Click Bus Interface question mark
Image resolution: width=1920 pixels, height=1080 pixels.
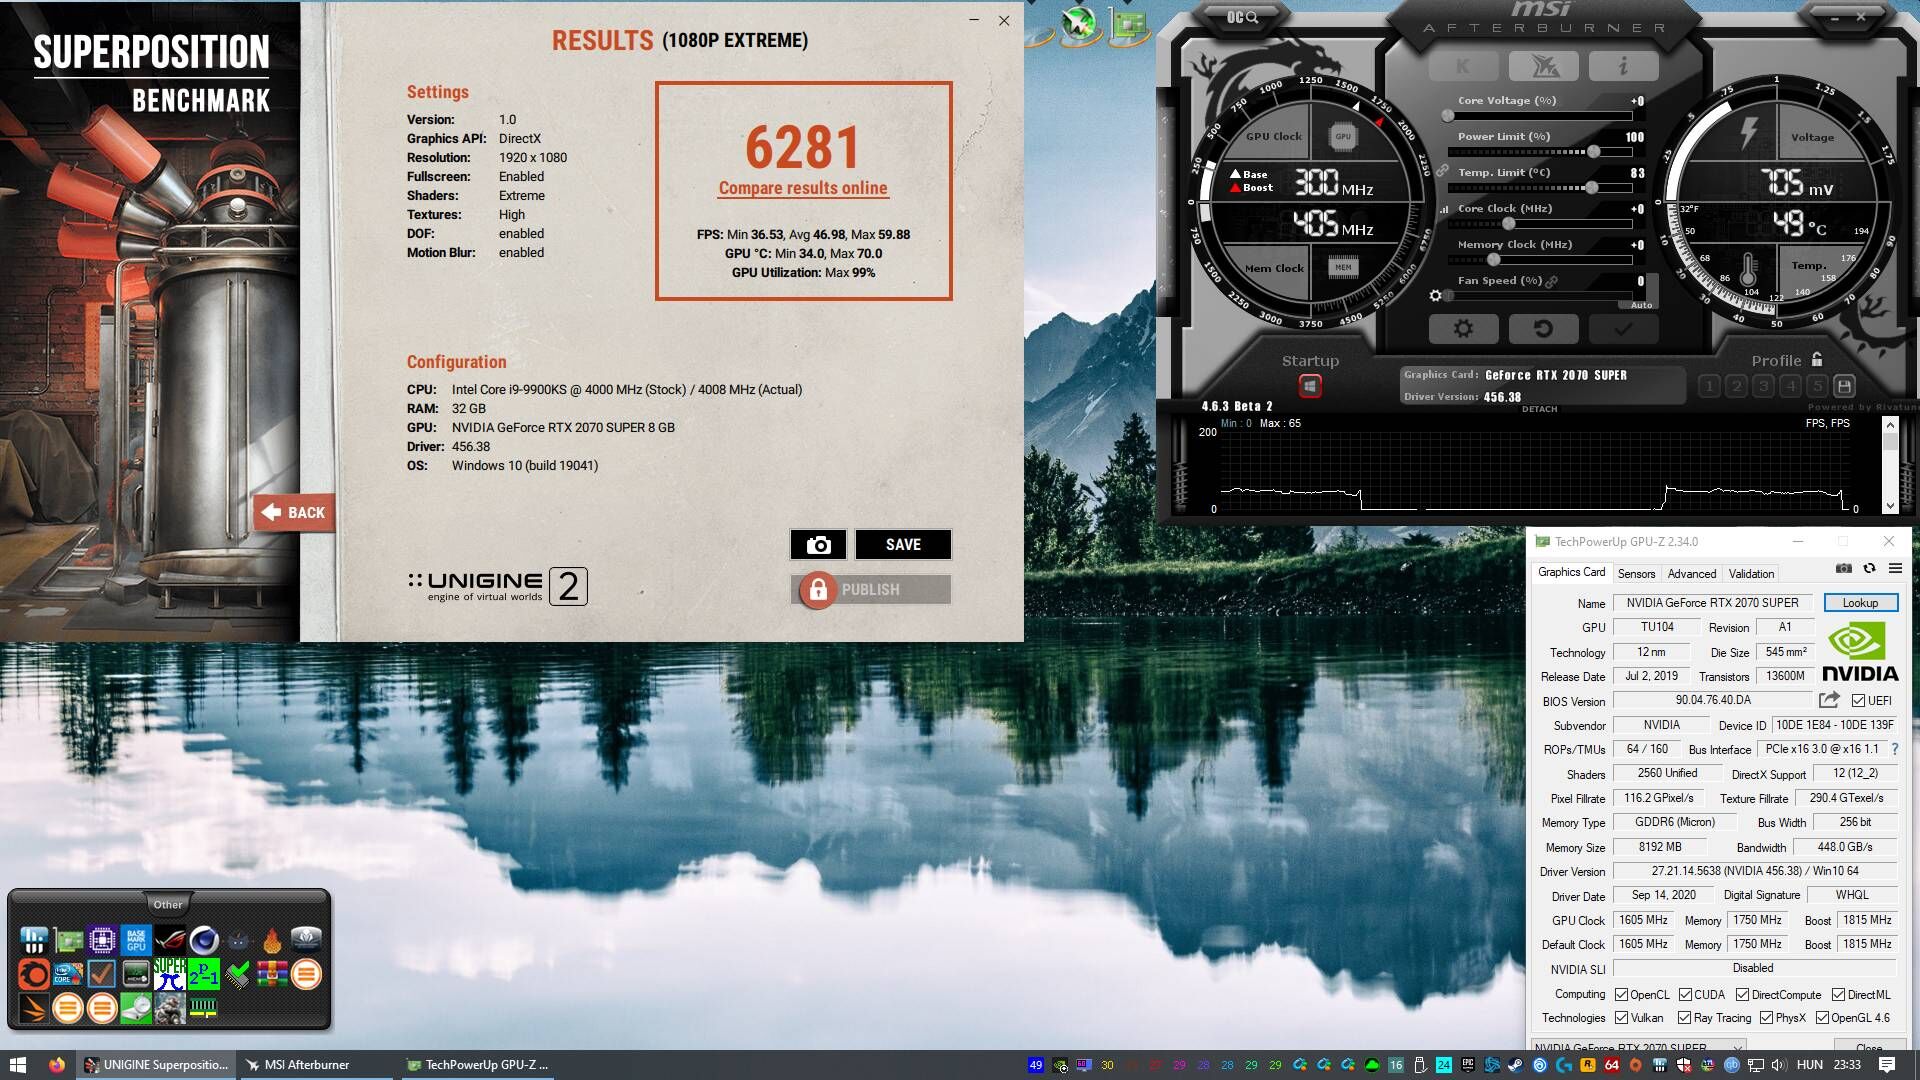click(x=1895, y=749)
